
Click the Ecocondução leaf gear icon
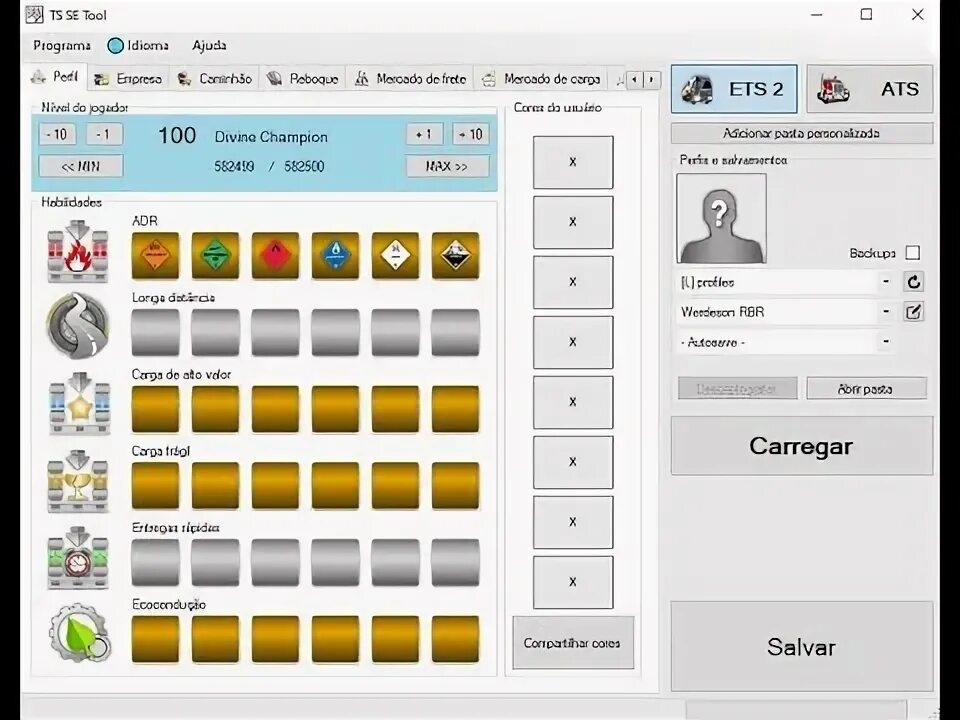pyautogui.click(x=80, y=634)
